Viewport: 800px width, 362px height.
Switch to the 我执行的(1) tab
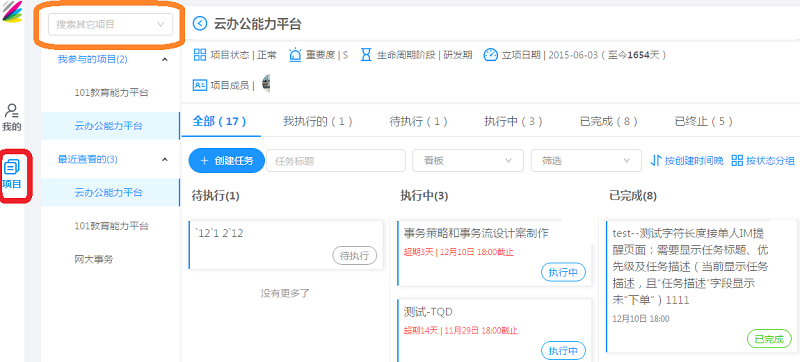pos(318,121)
